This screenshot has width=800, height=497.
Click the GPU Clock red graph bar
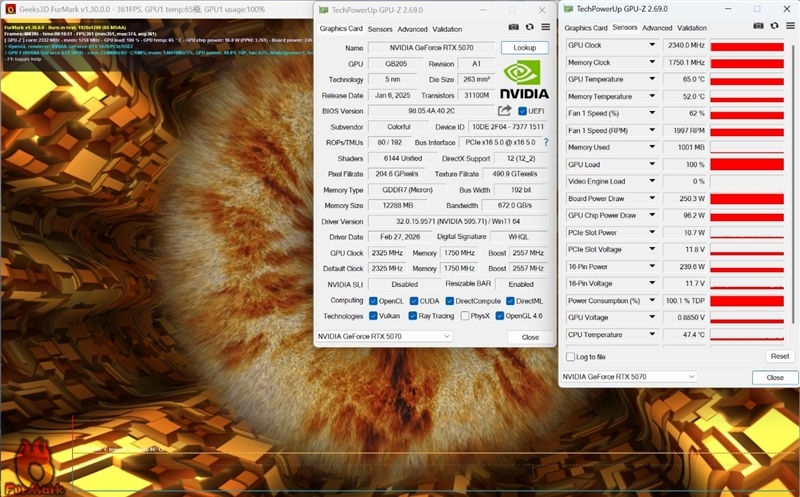click(747, 45)
